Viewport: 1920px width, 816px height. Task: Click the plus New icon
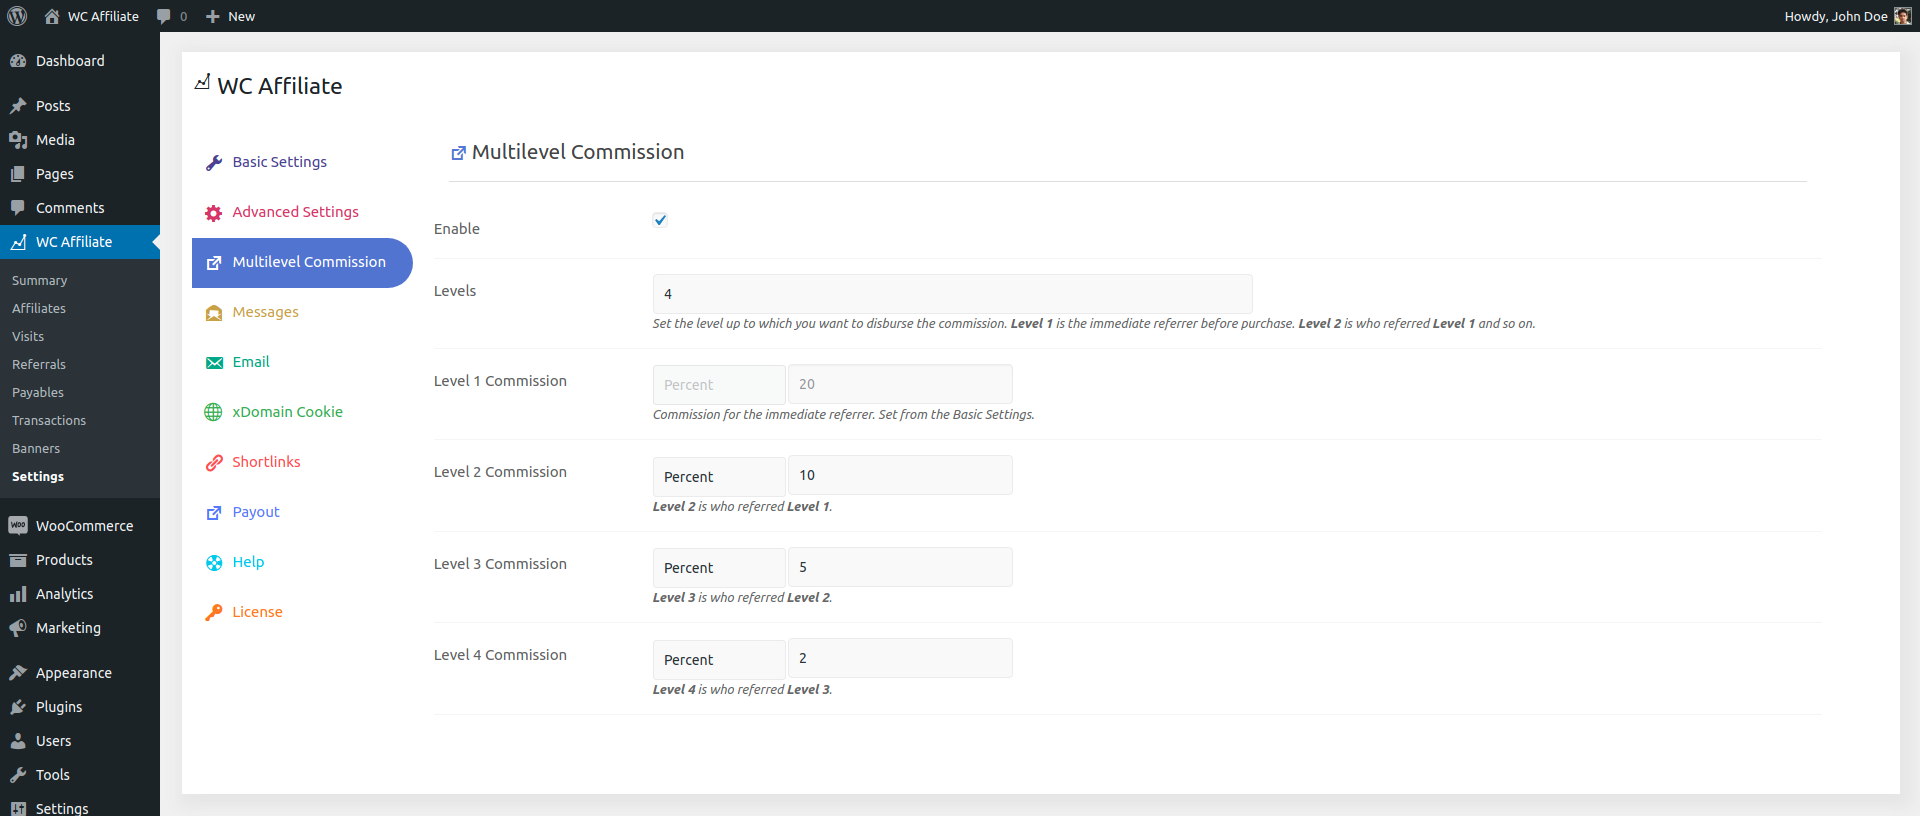click(x=212, y=16)
